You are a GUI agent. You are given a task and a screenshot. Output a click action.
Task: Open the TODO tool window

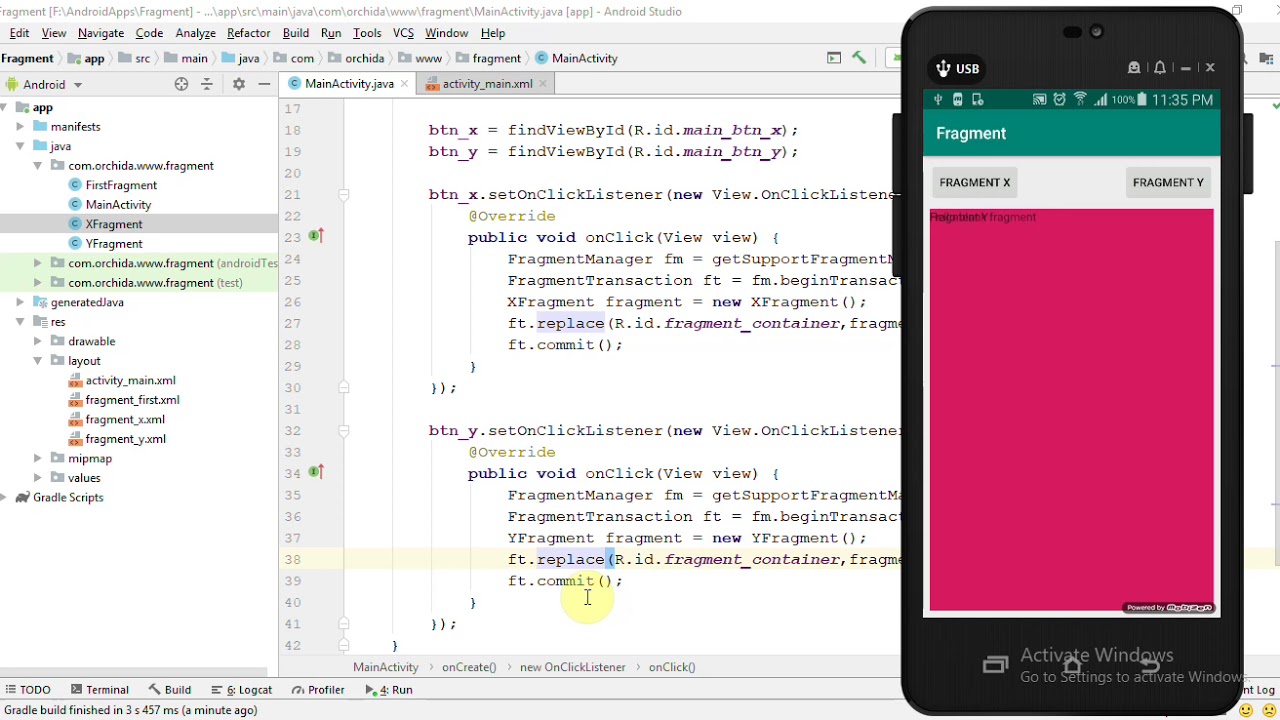pyautogui.click(x=27, y=690)
